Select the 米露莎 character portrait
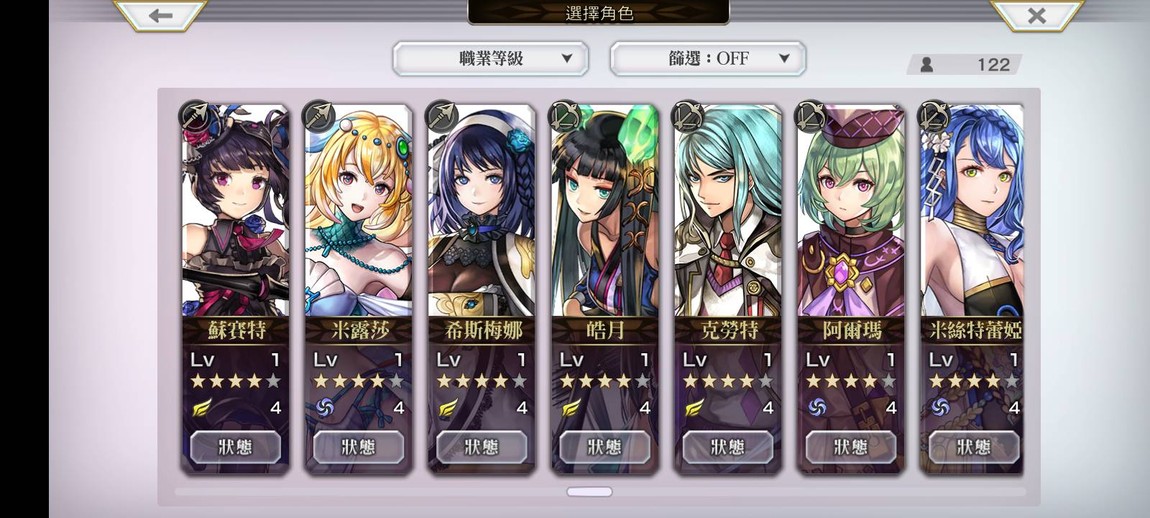 tap(359, 211)
